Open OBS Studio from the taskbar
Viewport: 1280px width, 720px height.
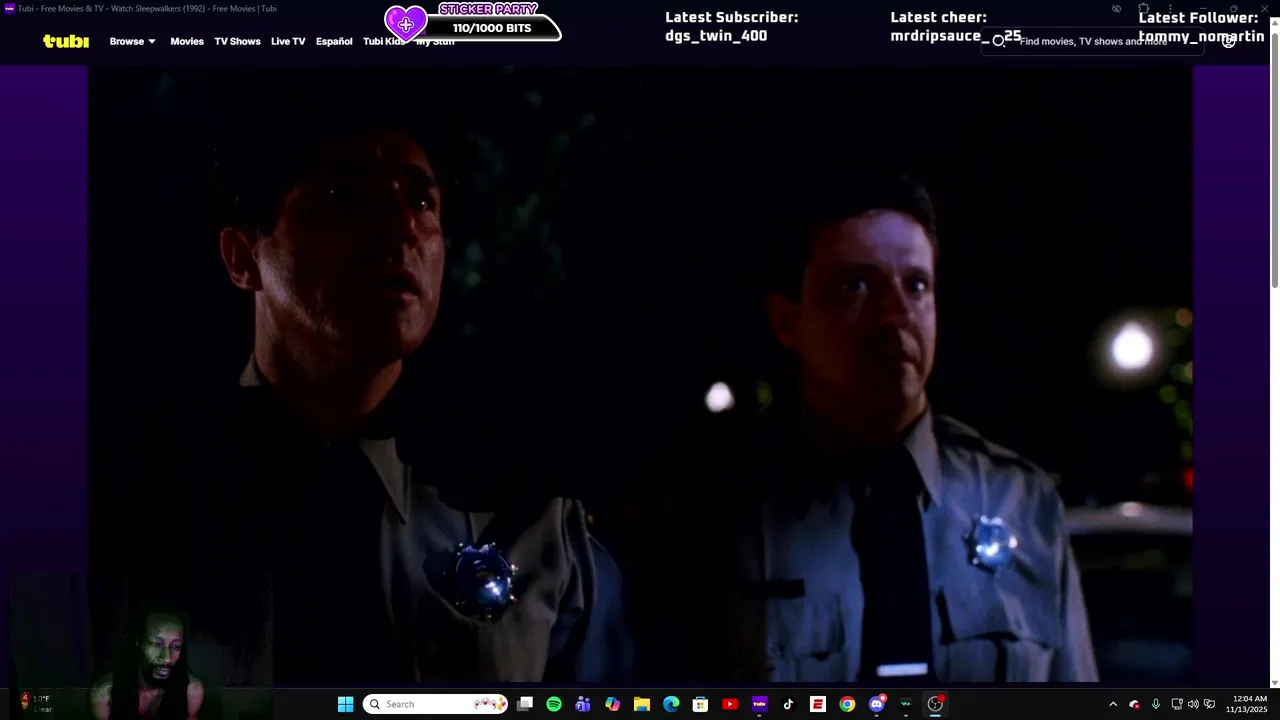(935, 704)
